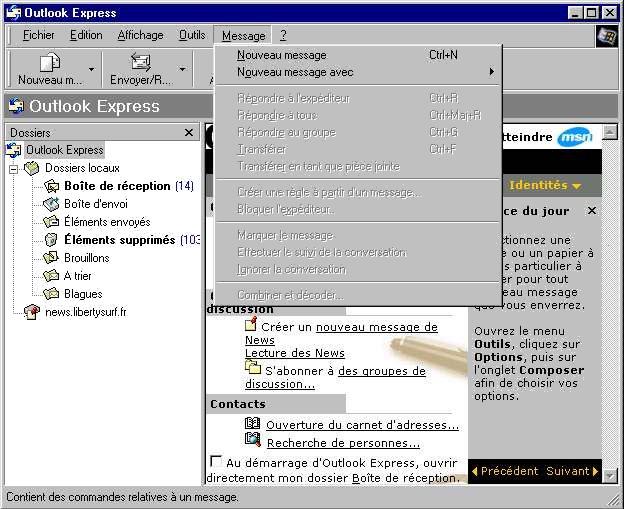
Task: Click the subscribe to newsgroups folder icon
Action: (x=253, y=367)
